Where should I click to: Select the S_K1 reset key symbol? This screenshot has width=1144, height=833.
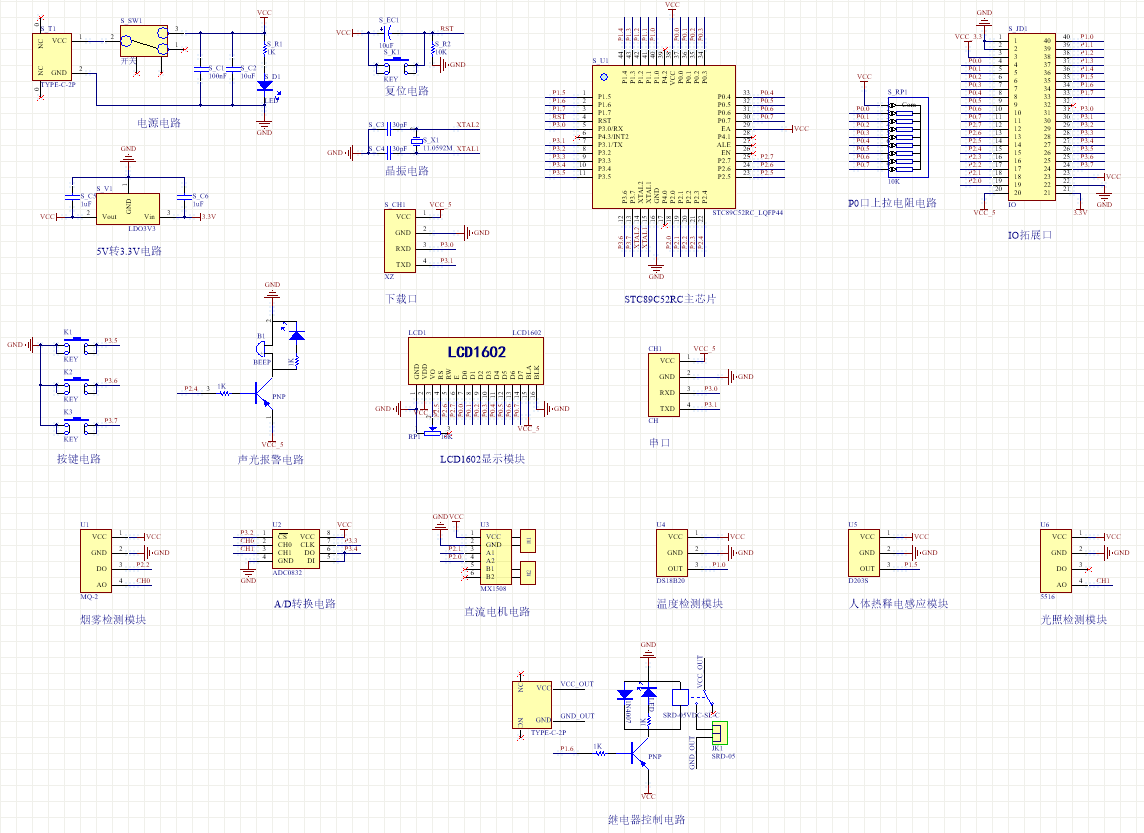point(385,67)
